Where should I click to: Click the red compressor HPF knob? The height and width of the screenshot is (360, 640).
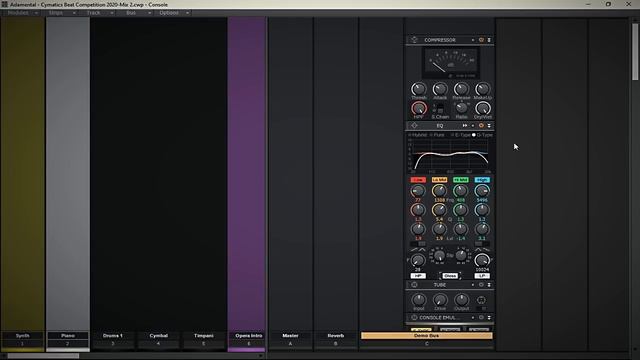click(418, 108)
